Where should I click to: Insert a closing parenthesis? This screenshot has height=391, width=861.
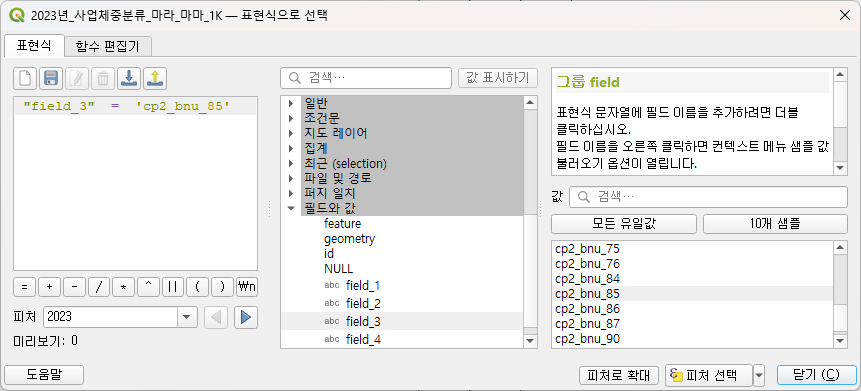pyautogui.click(x=222, y=287)
